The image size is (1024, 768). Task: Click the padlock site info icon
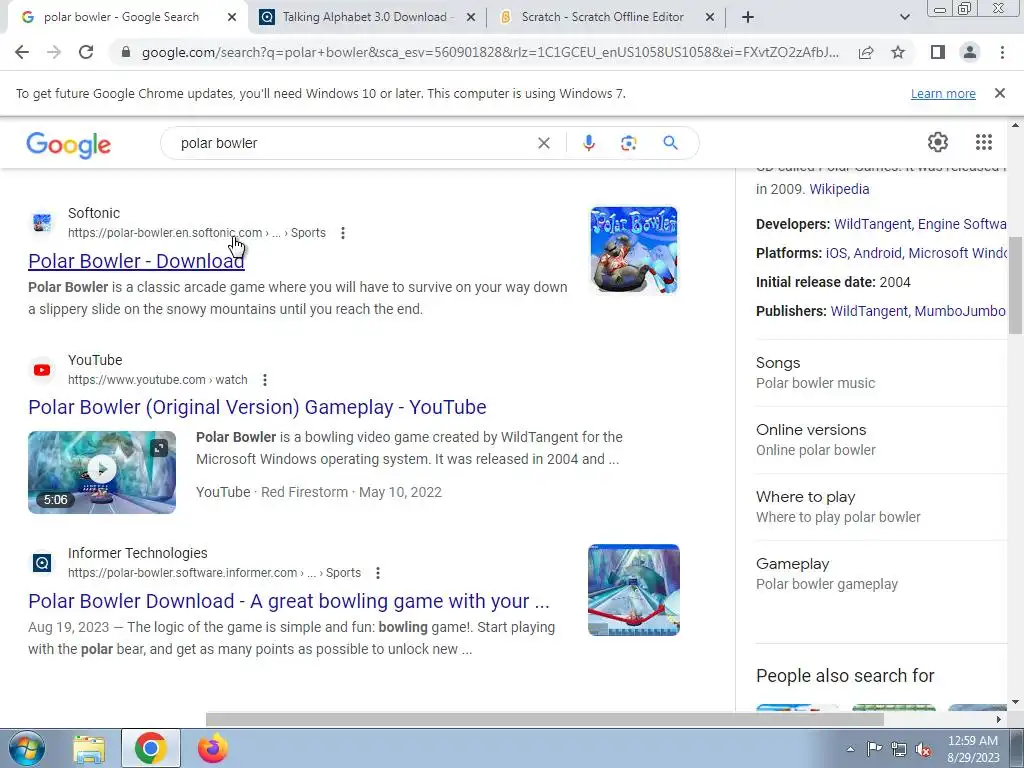[x=126, y=52]
